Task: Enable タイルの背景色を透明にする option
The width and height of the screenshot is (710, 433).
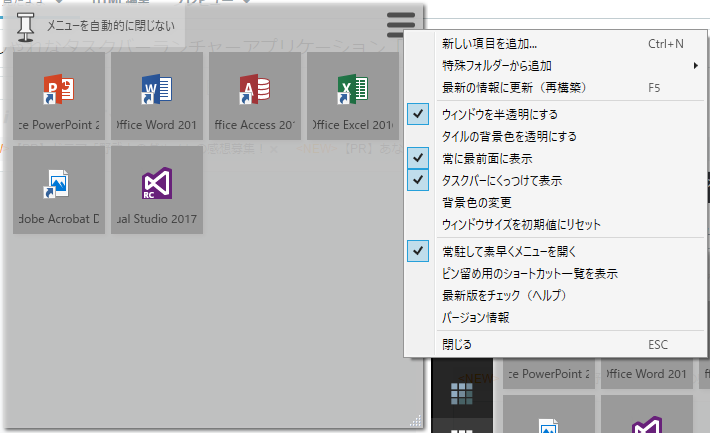Action: click(556, 136)
